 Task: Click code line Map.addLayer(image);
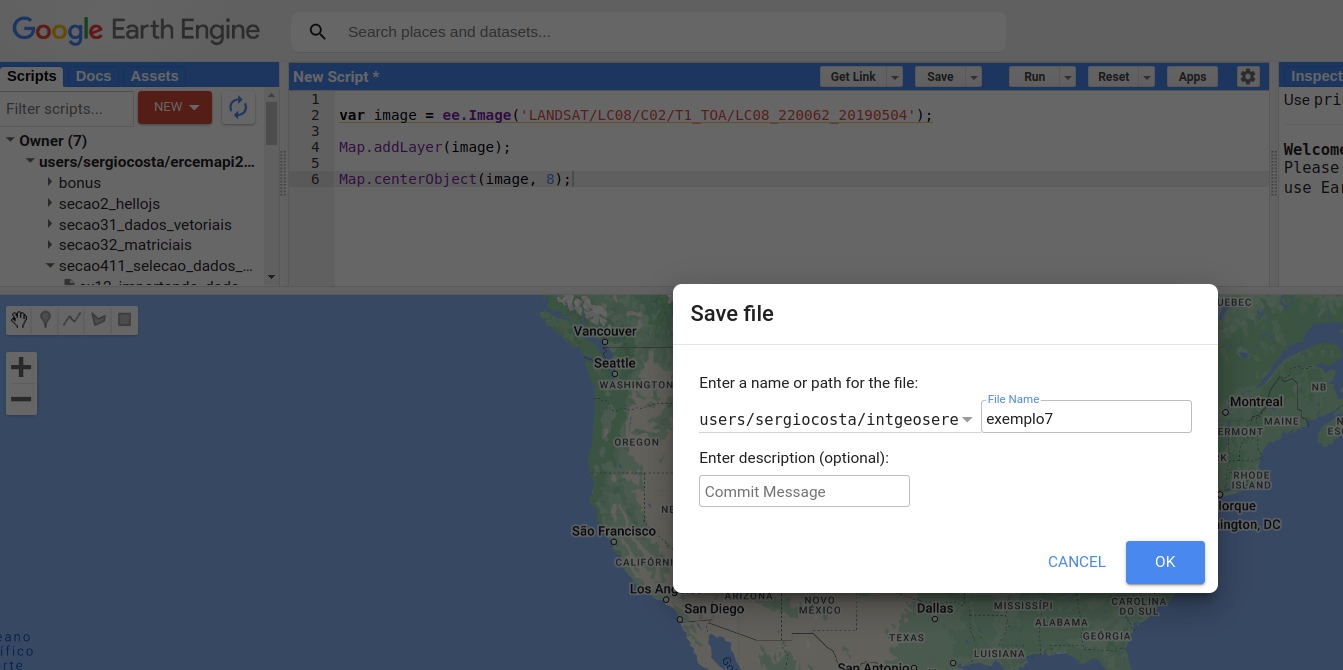pos(425,147)
